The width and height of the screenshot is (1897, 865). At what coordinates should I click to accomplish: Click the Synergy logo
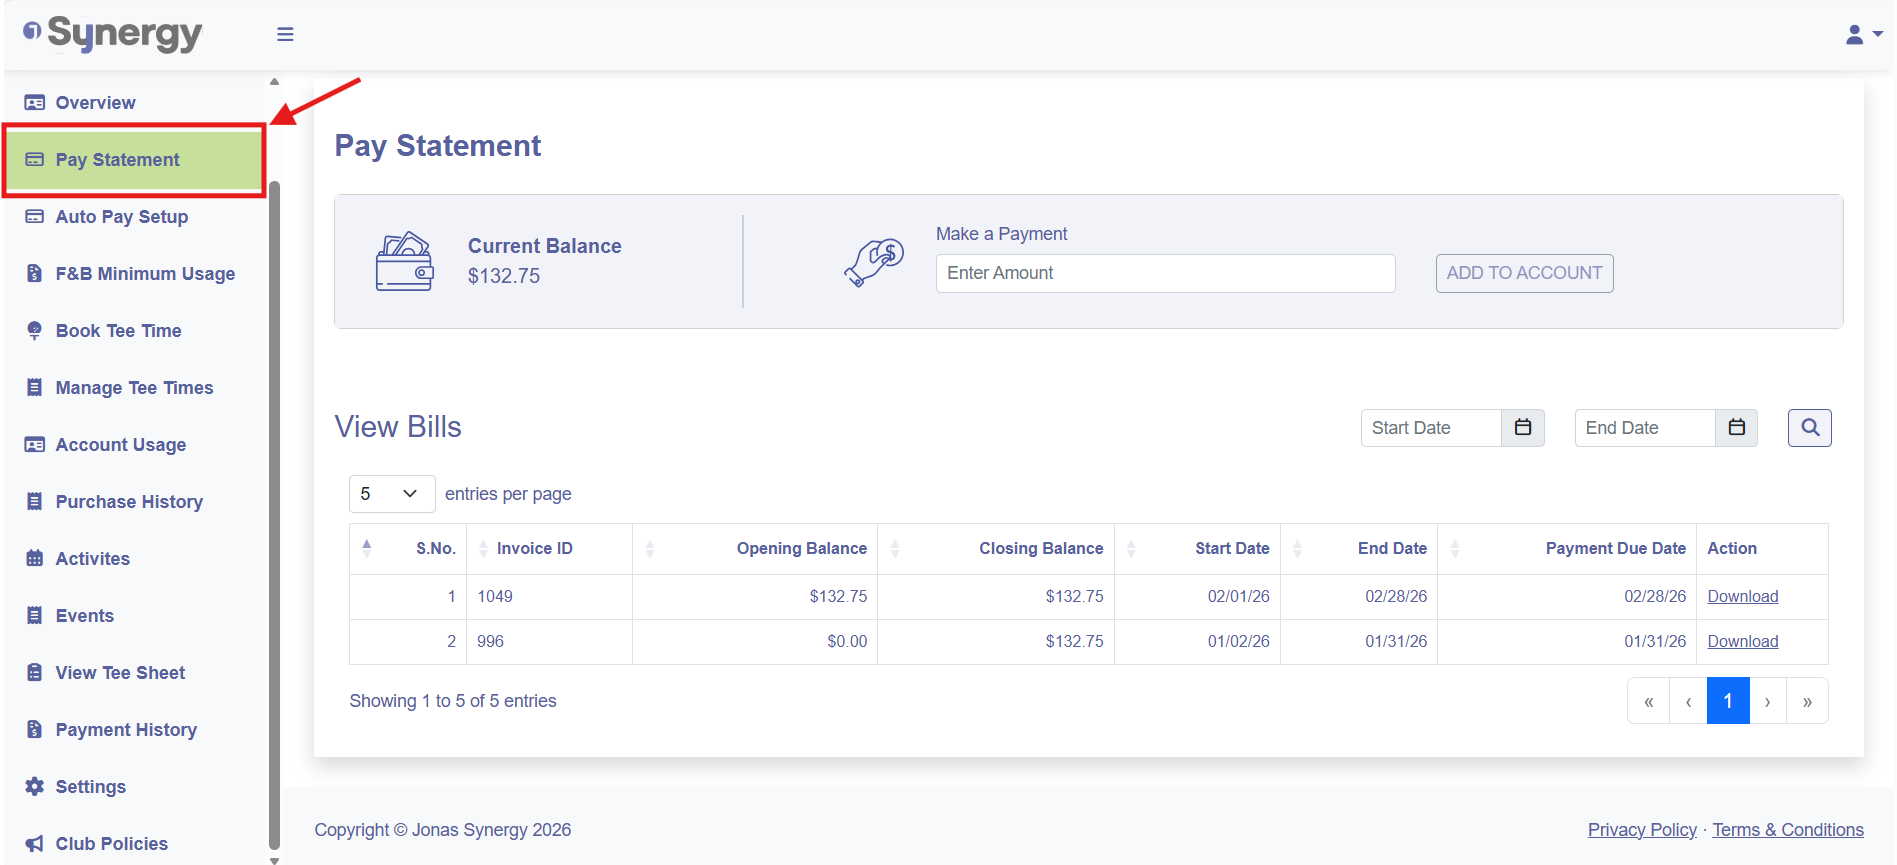[113, 34]
